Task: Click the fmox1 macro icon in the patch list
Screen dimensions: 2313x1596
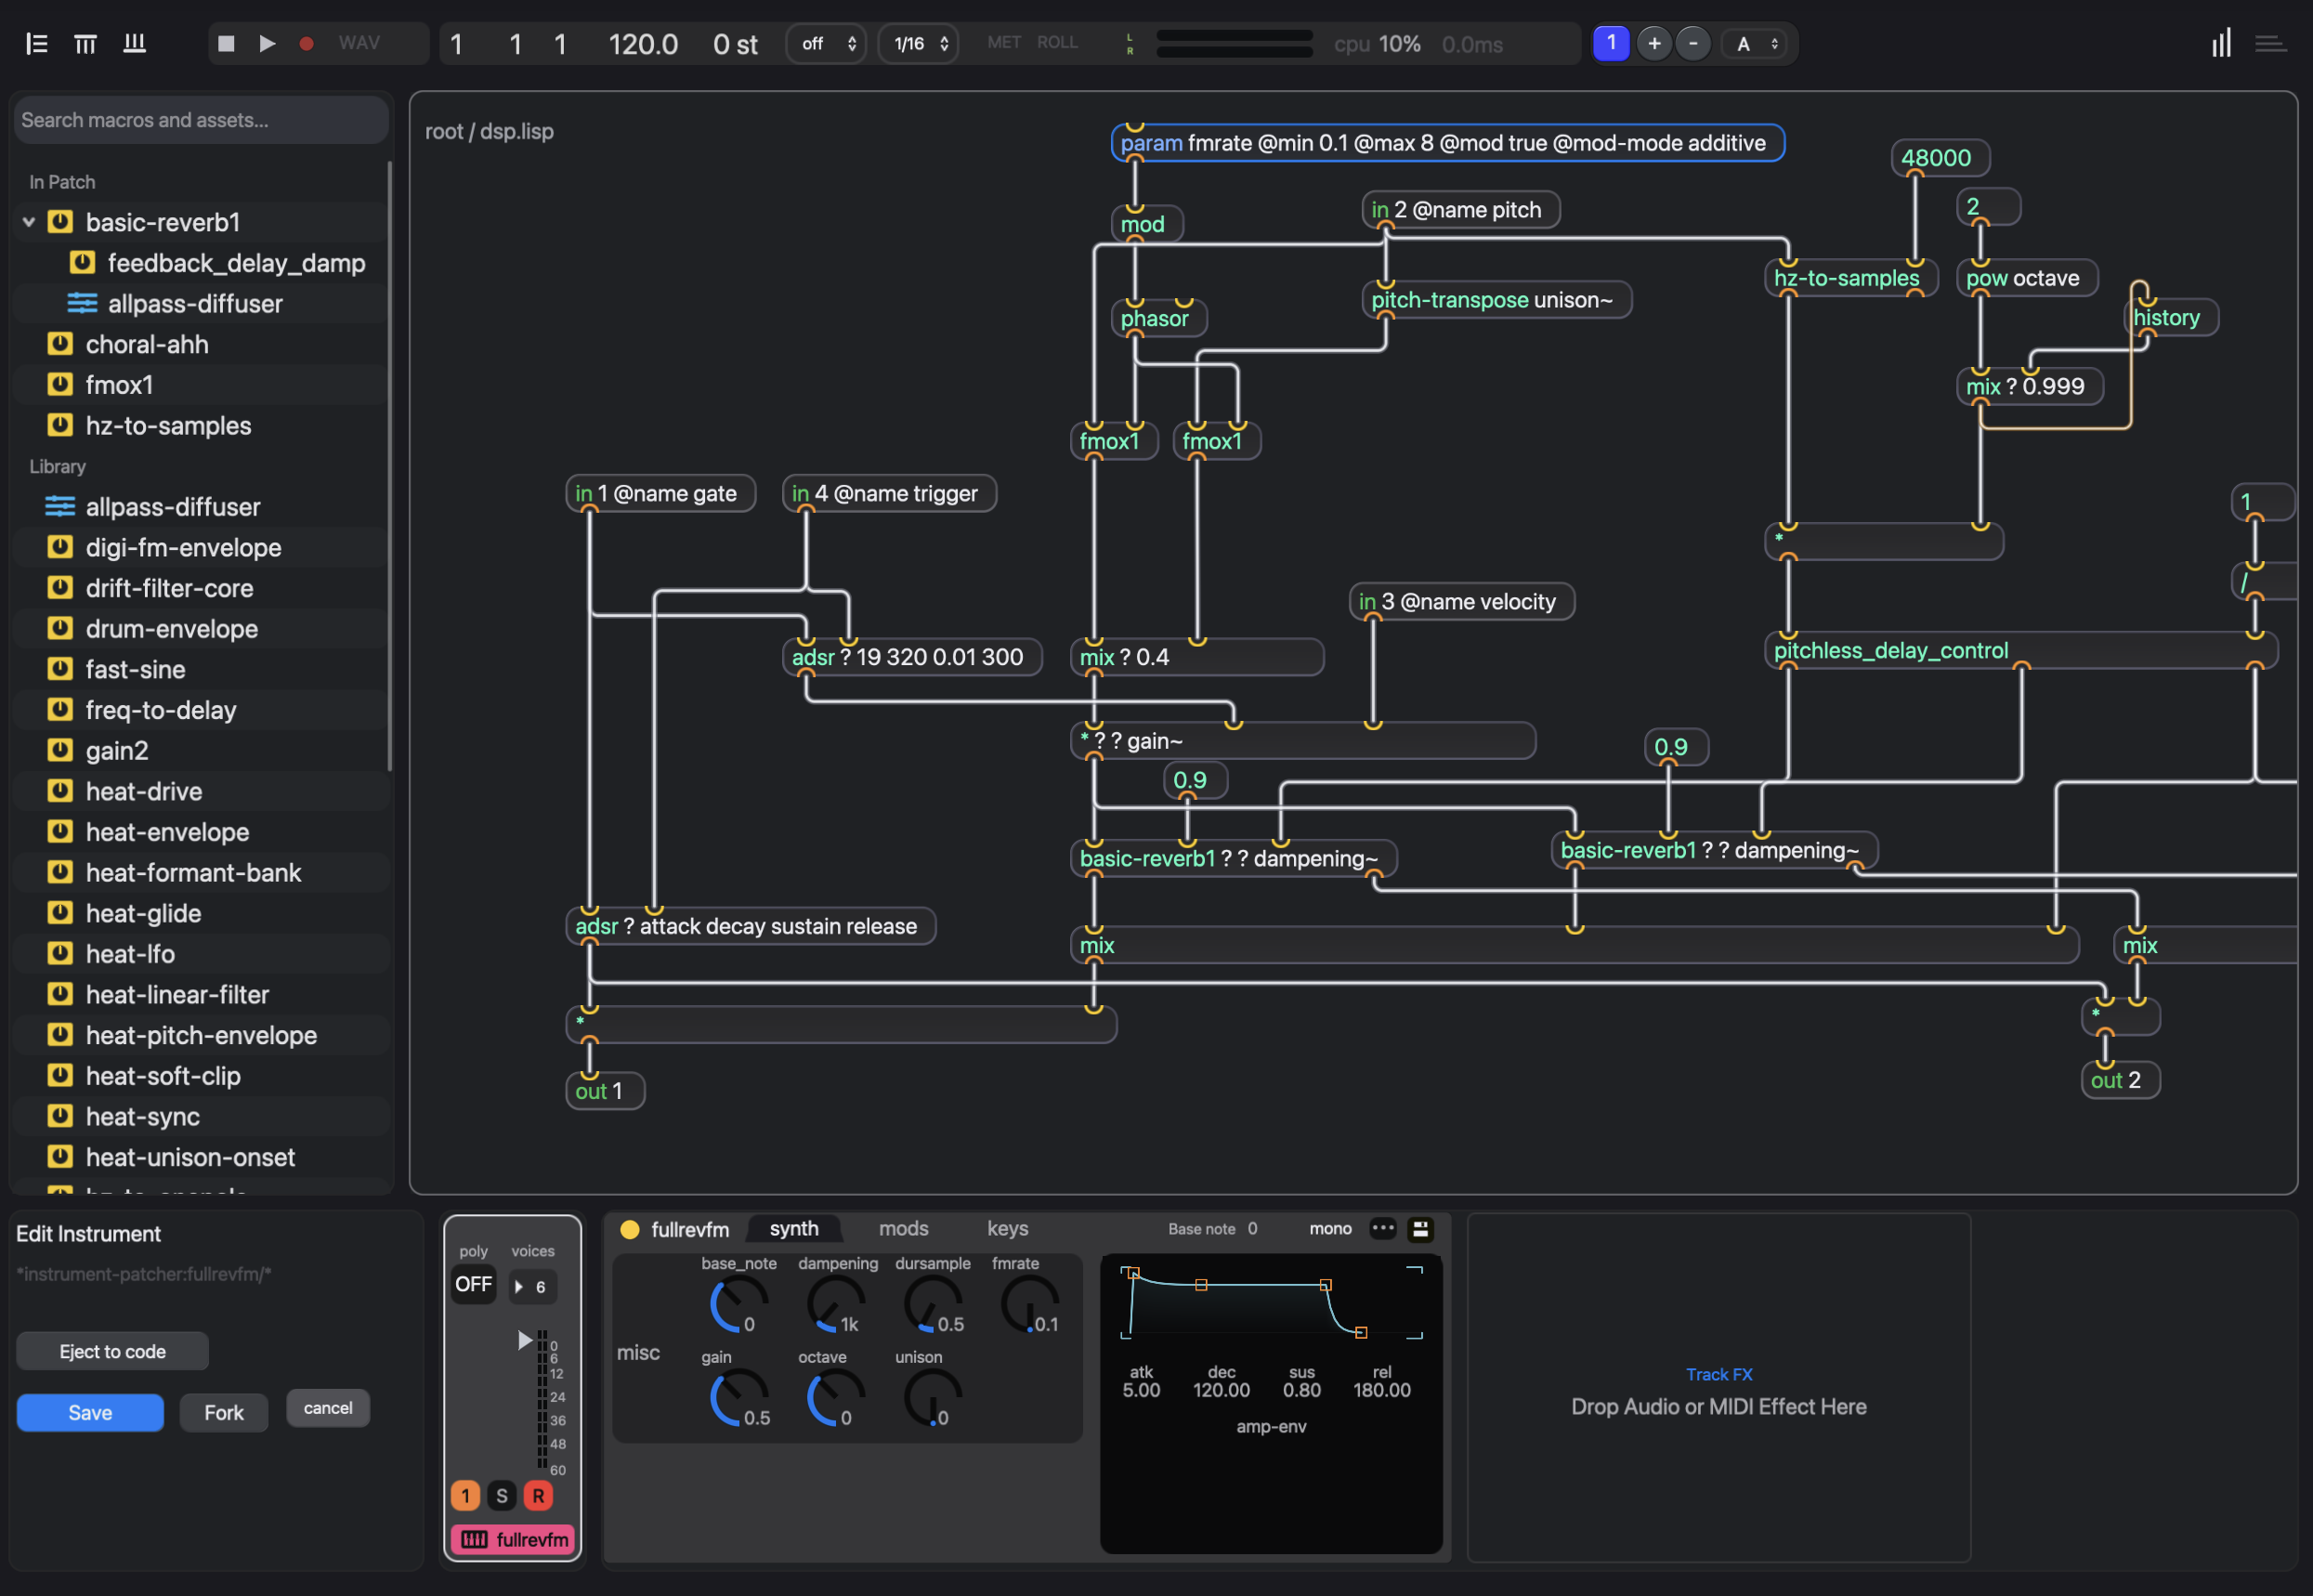Action: (60, 385)
